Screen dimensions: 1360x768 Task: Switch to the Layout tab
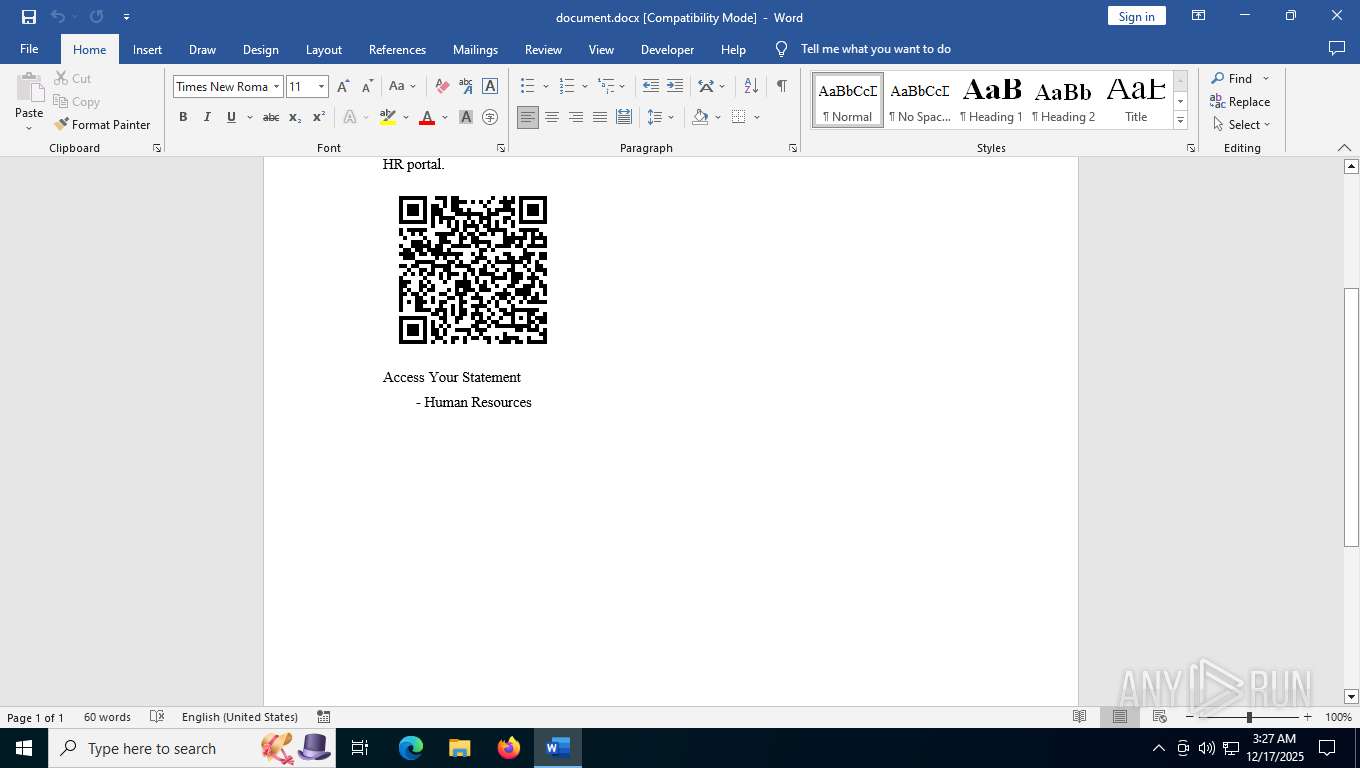point(323,49)
